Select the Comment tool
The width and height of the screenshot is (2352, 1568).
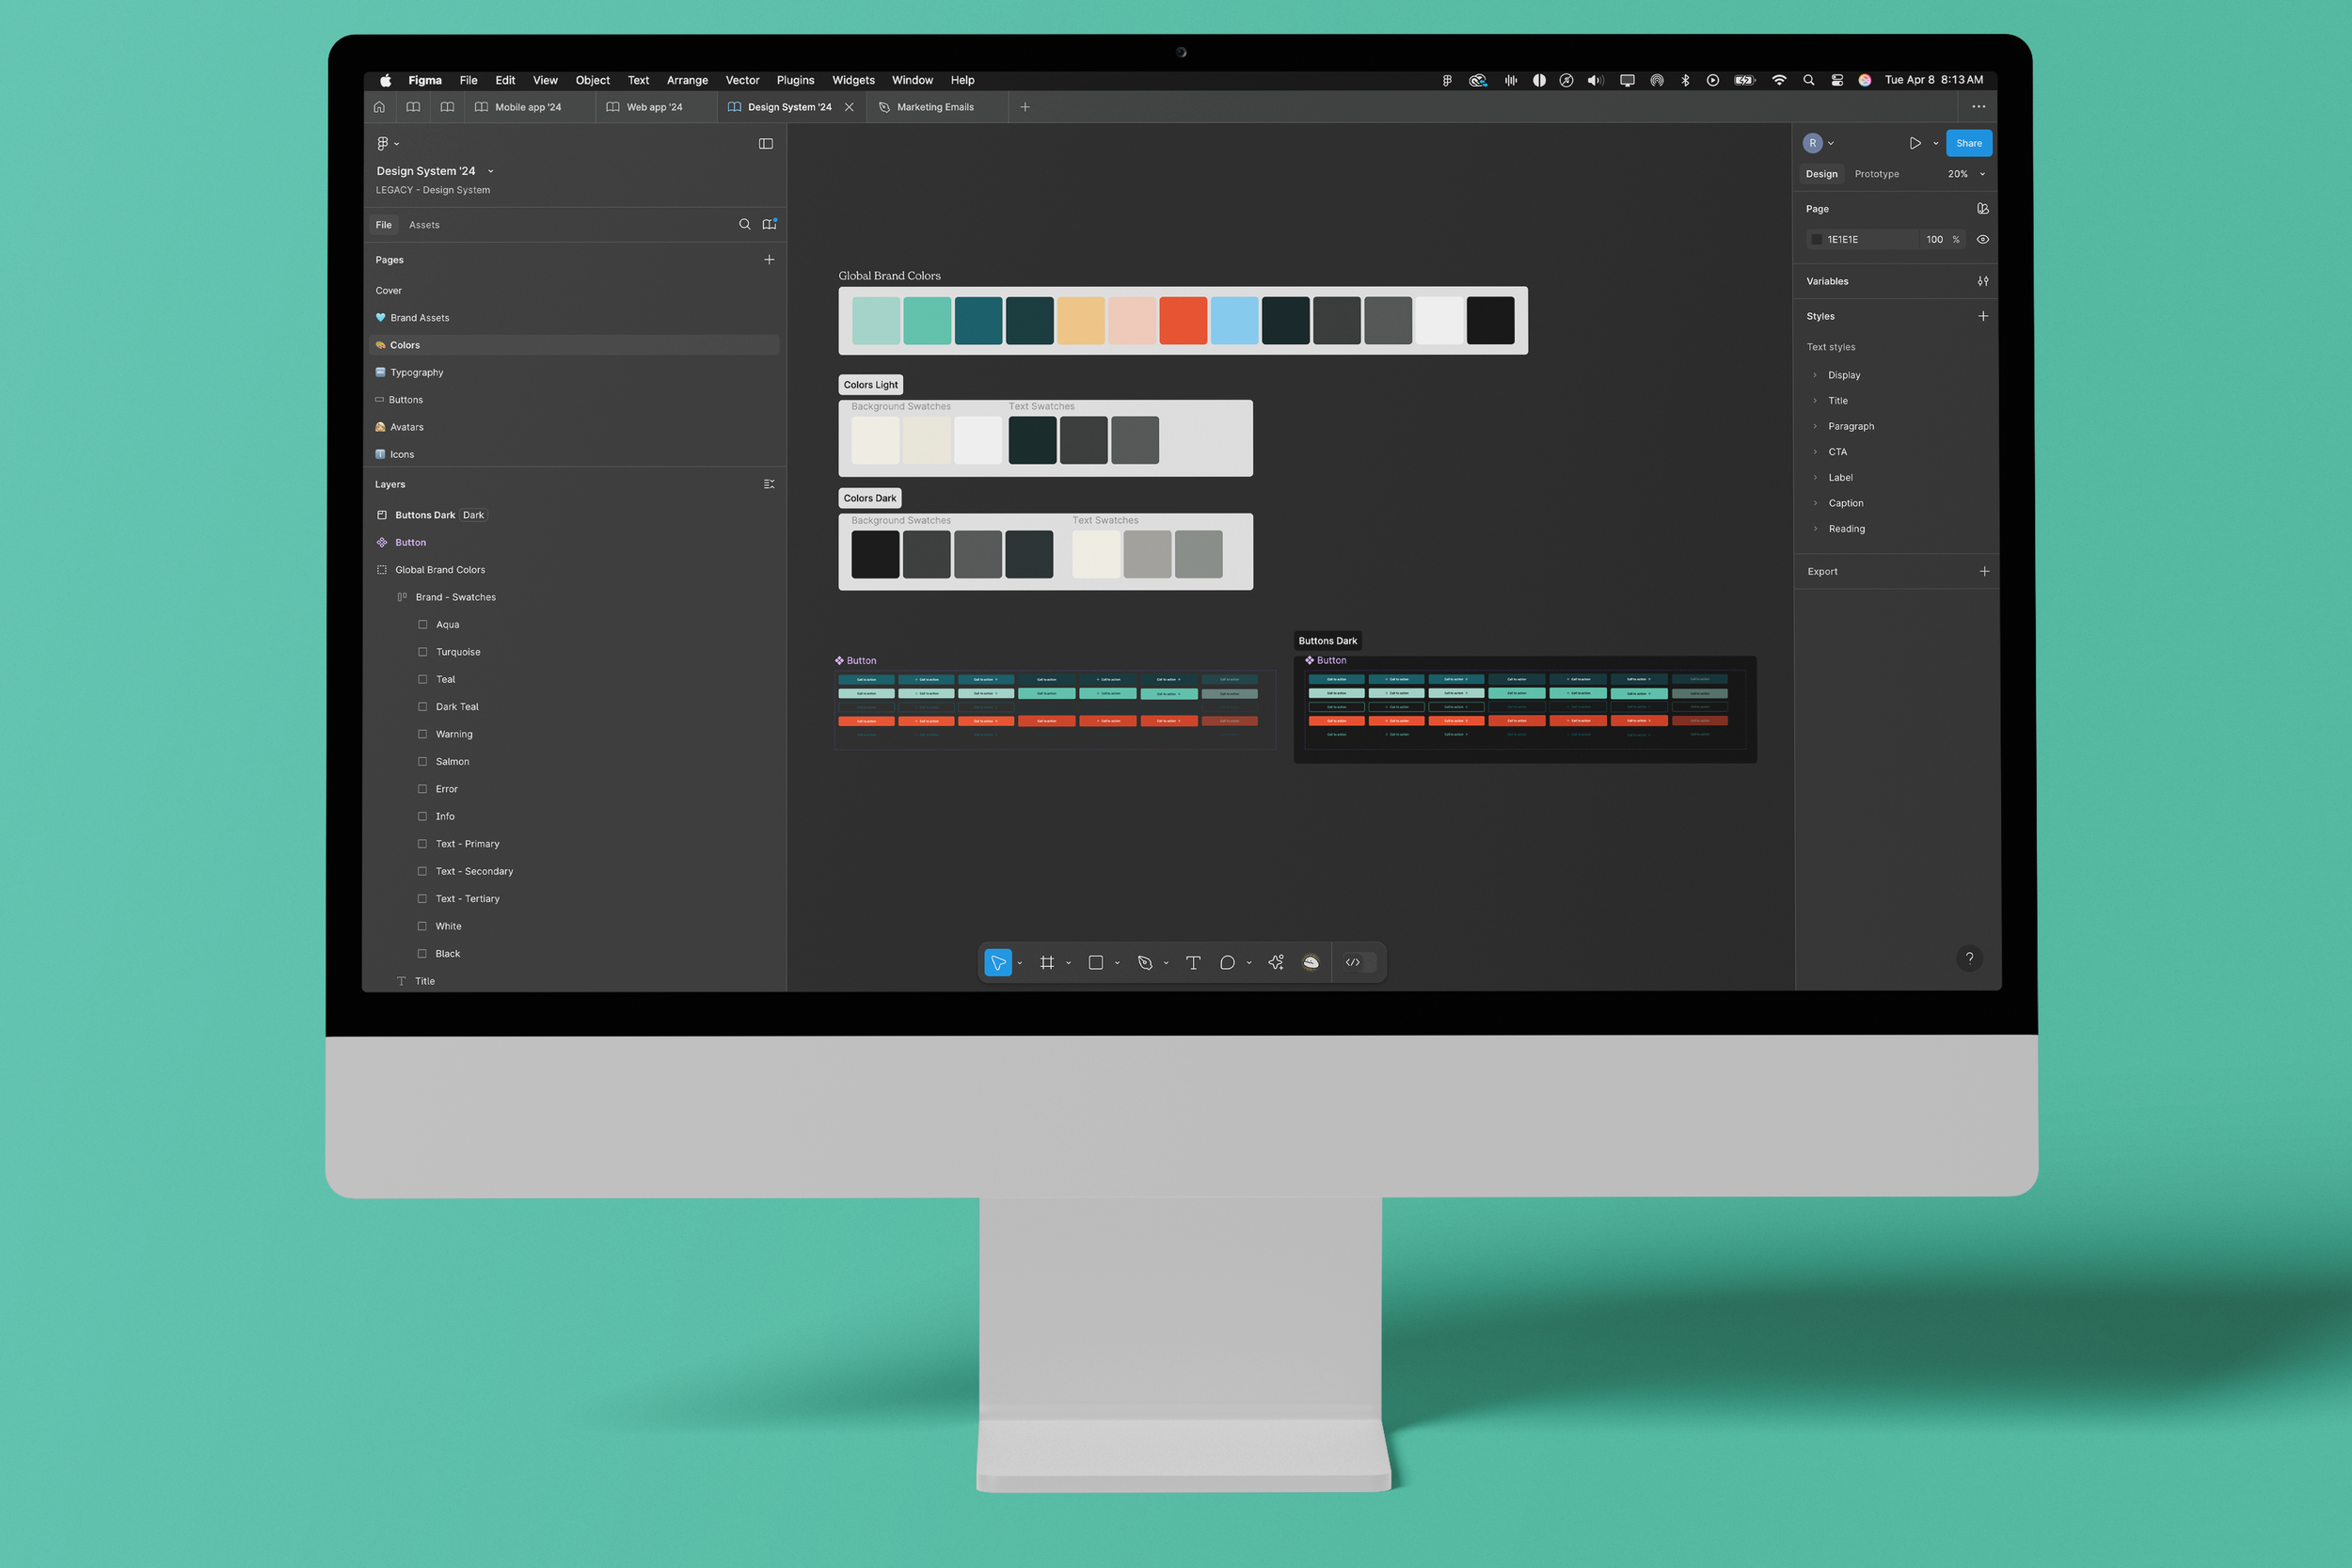[x=1227, y=962]
